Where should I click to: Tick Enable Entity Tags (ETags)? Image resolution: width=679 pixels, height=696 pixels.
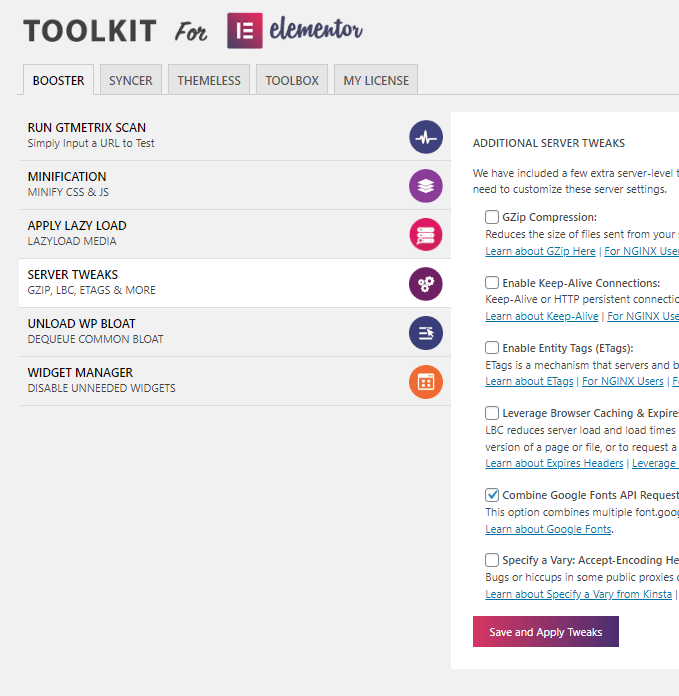pyautogui.click(x=491, y=348)
